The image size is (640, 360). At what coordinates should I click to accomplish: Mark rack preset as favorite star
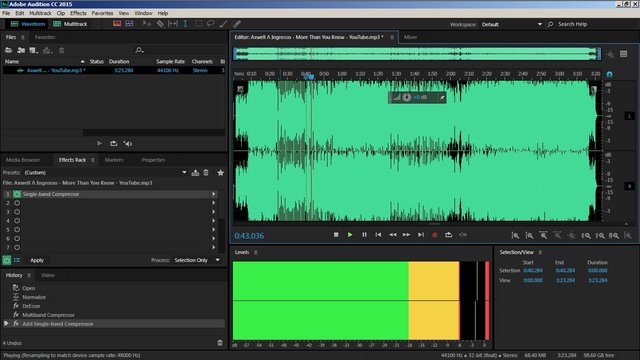[x=220, y=173]
